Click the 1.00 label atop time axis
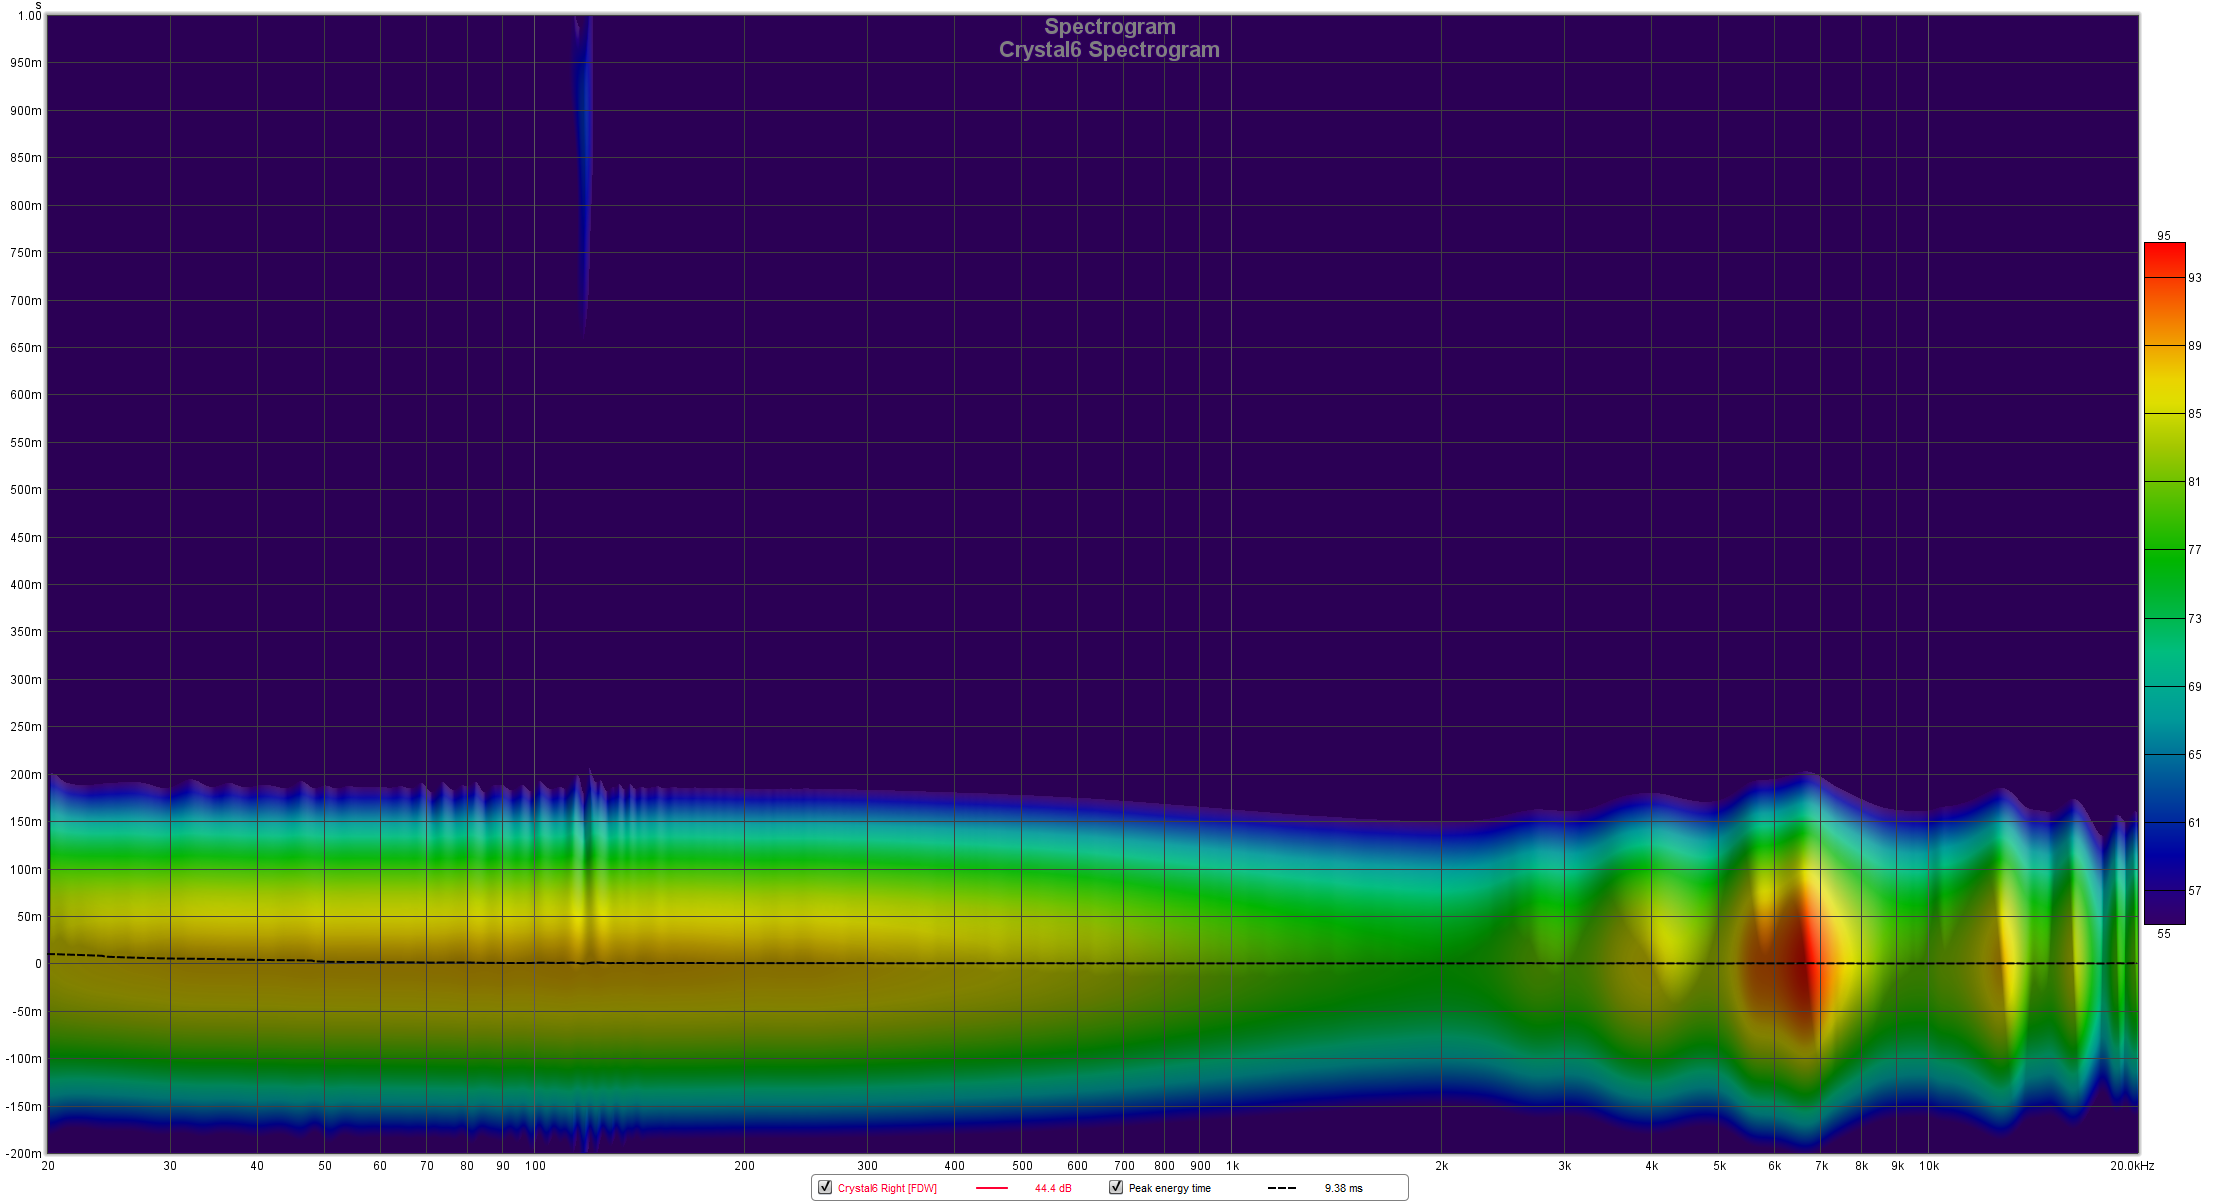The height and width of the screenshot is (1202, 2220). point(30,16)
